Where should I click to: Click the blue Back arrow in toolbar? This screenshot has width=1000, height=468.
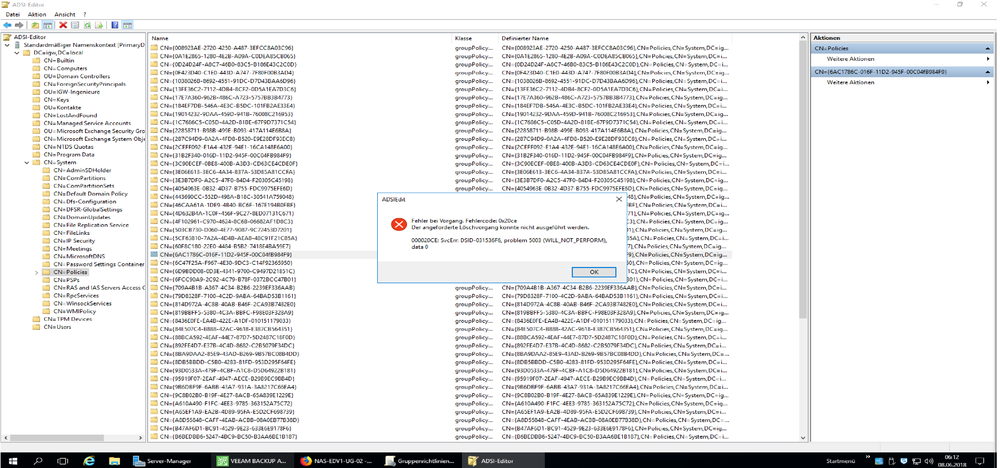(x=6, y=24)
